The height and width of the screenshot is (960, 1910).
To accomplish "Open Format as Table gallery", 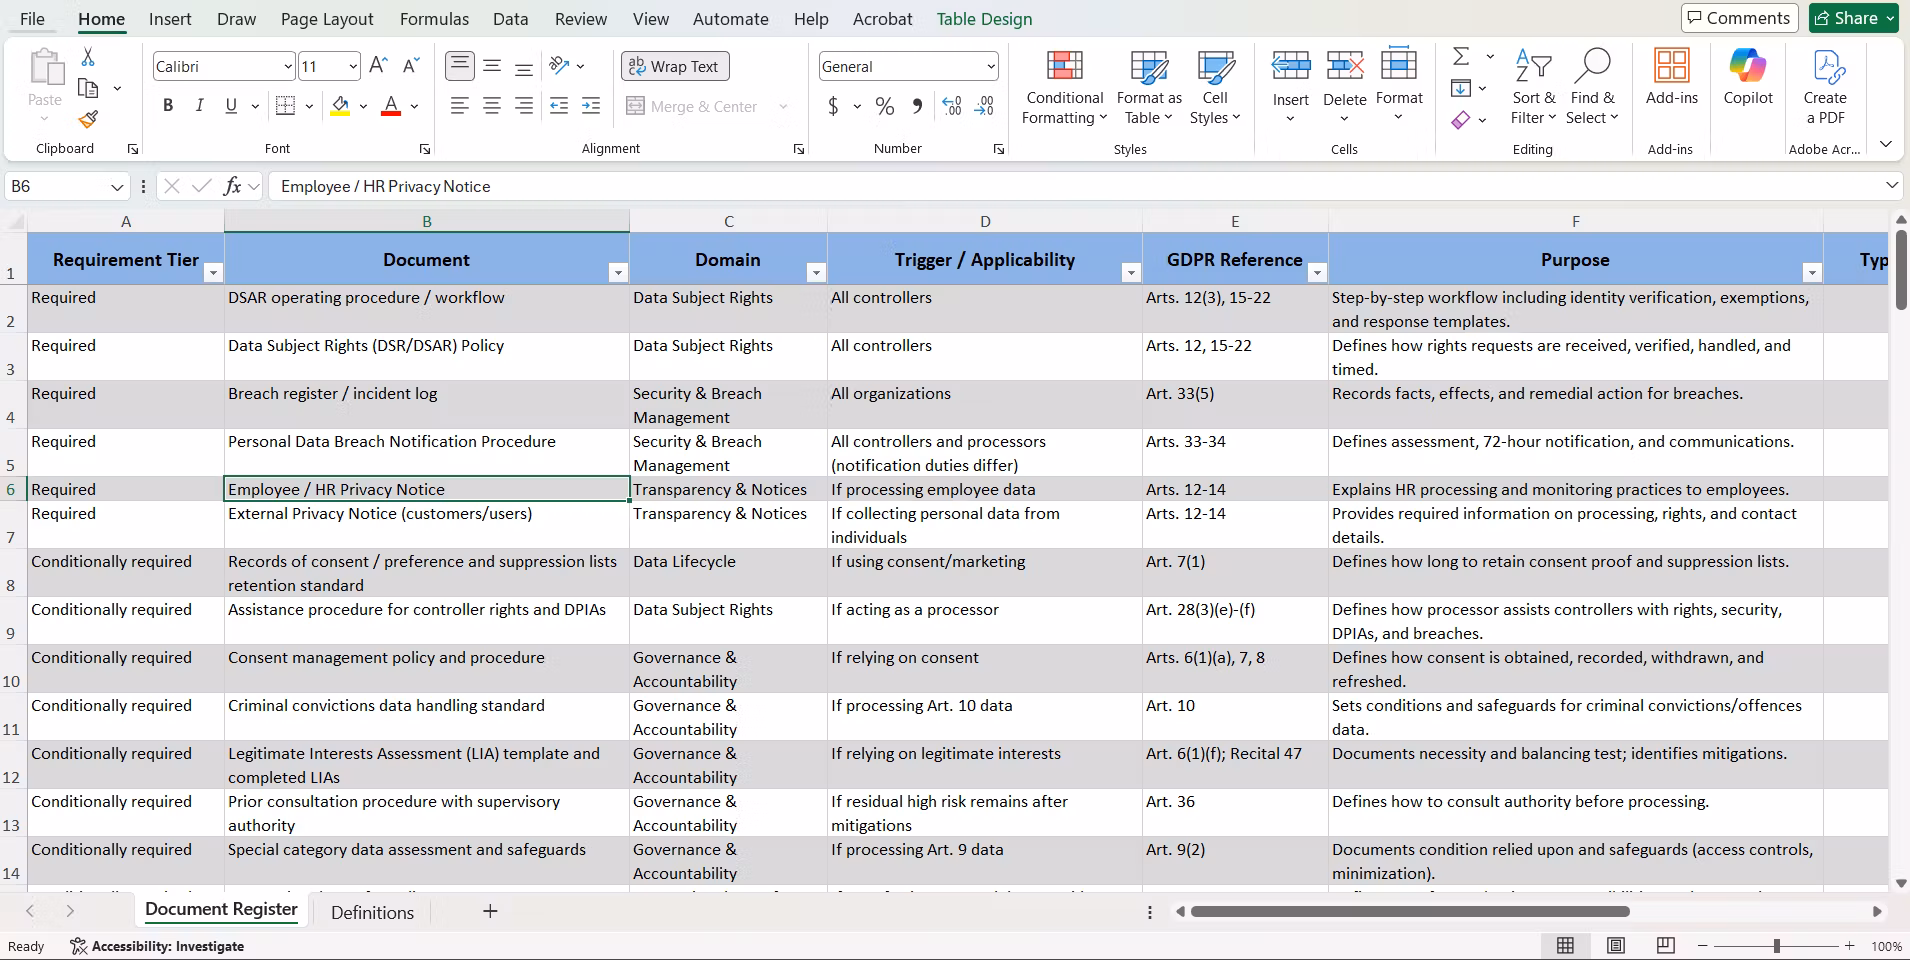I will (1149, 88).
